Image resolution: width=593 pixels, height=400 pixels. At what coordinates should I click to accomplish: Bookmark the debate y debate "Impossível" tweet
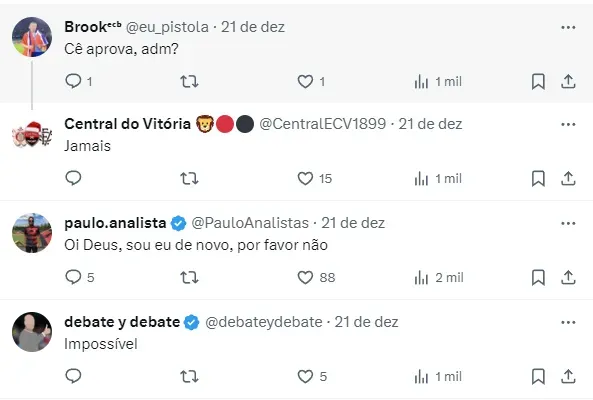click(538, 377)
